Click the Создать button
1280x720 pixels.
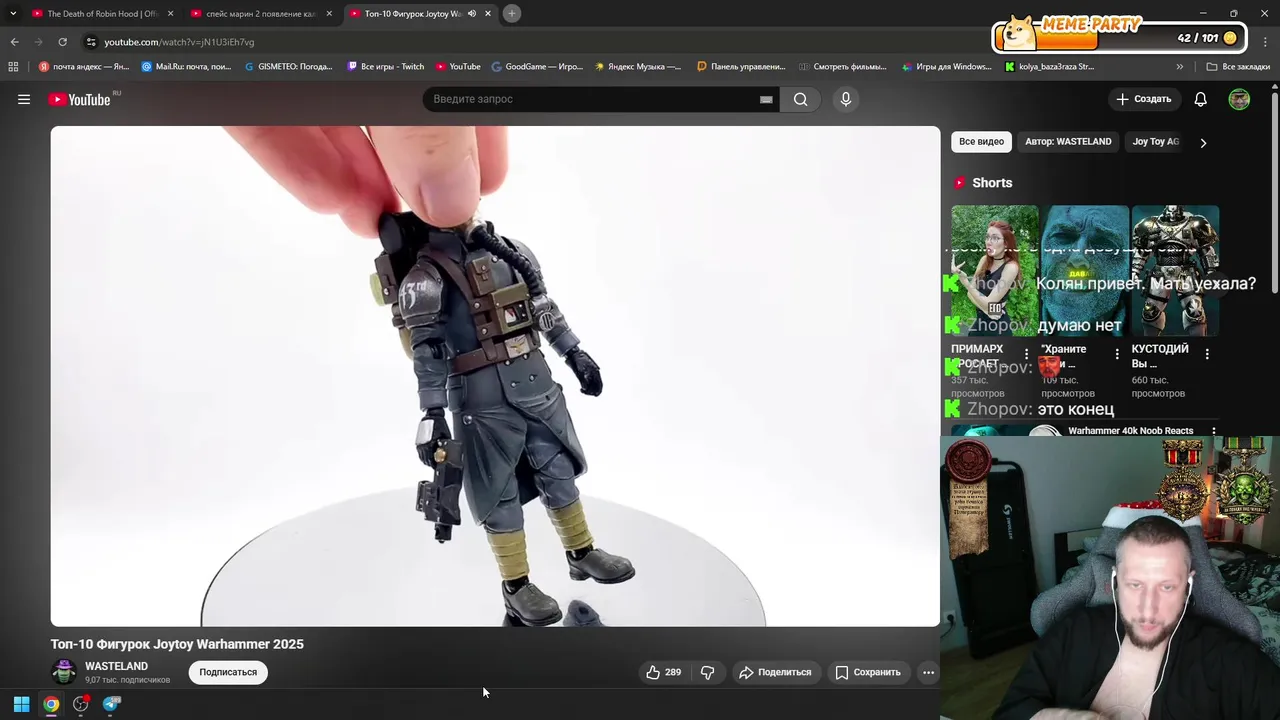(1143, 99)
